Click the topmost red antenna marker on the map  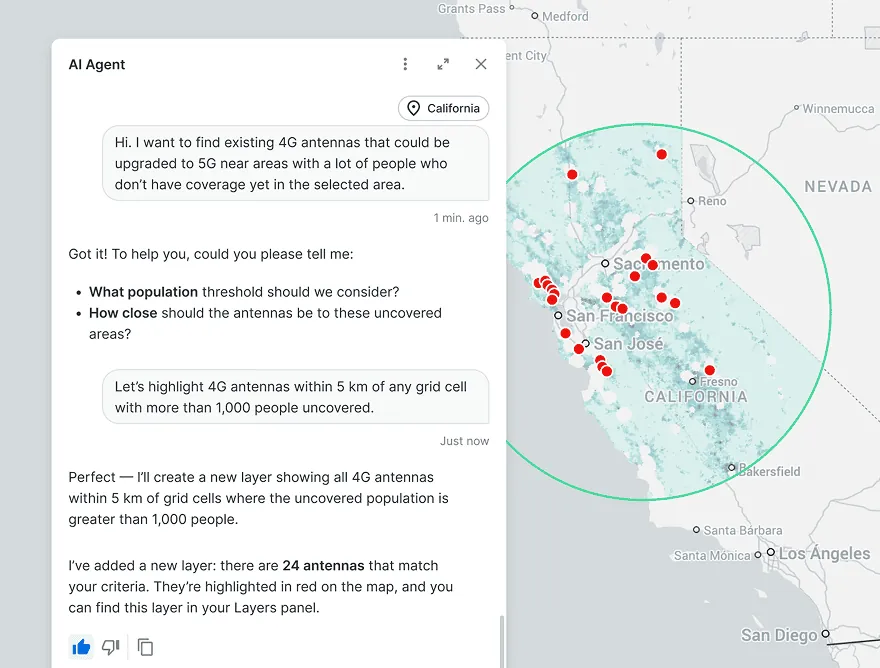[661, 155]
